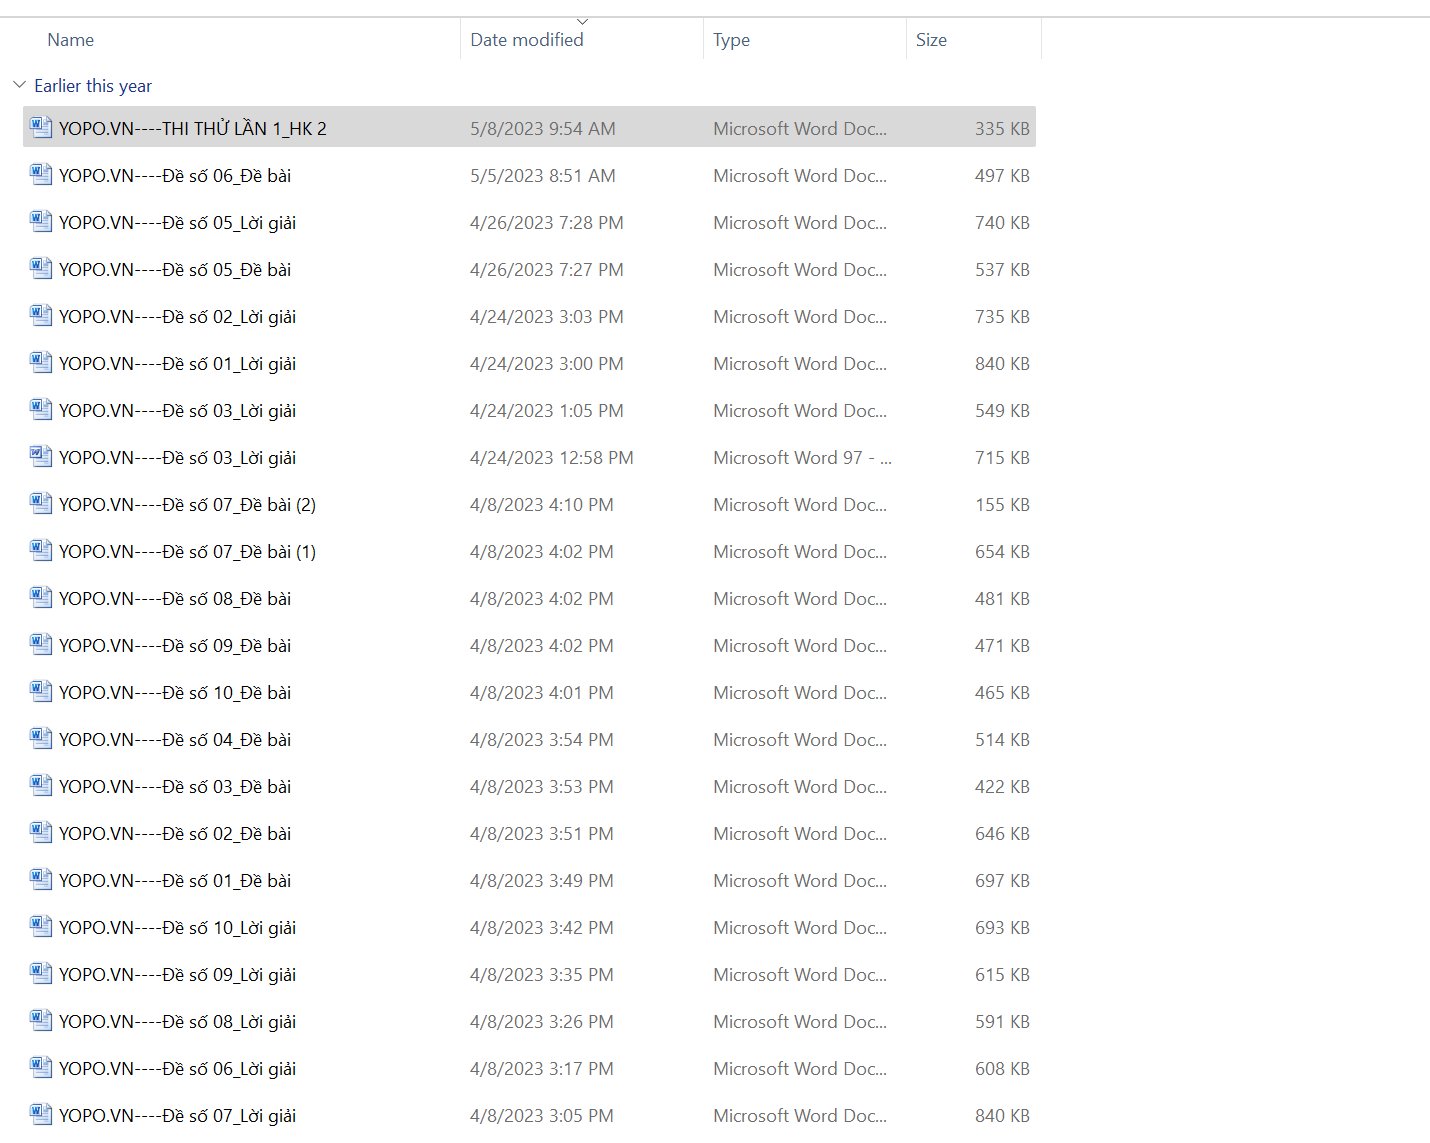Viewport: 1430px width, 1143px height.
Task: Click Word icon beside Đề số 04_Đề bài
Action: coord(41,738)
